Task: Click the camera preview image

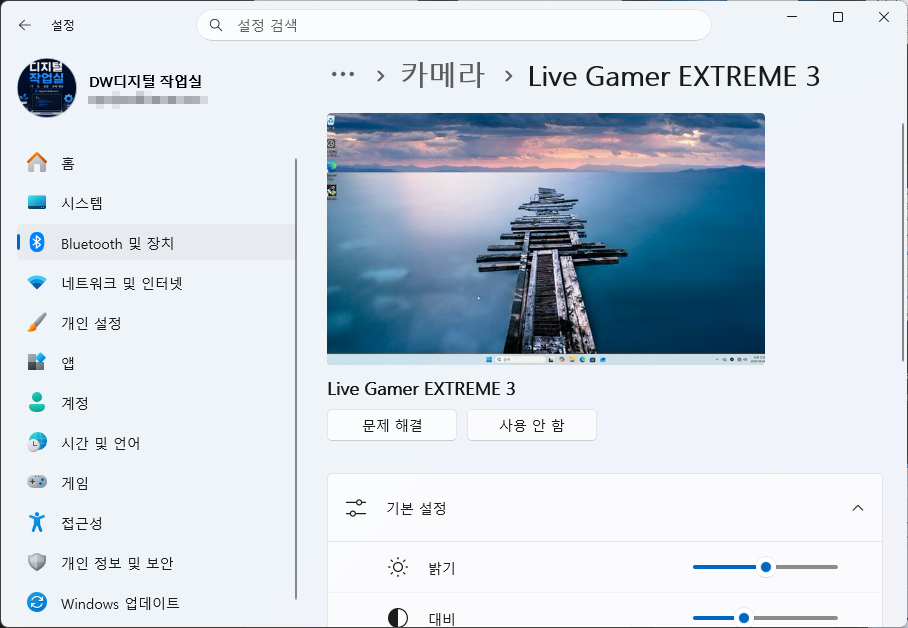Action: pyautogui.click(x=545, y=239)
